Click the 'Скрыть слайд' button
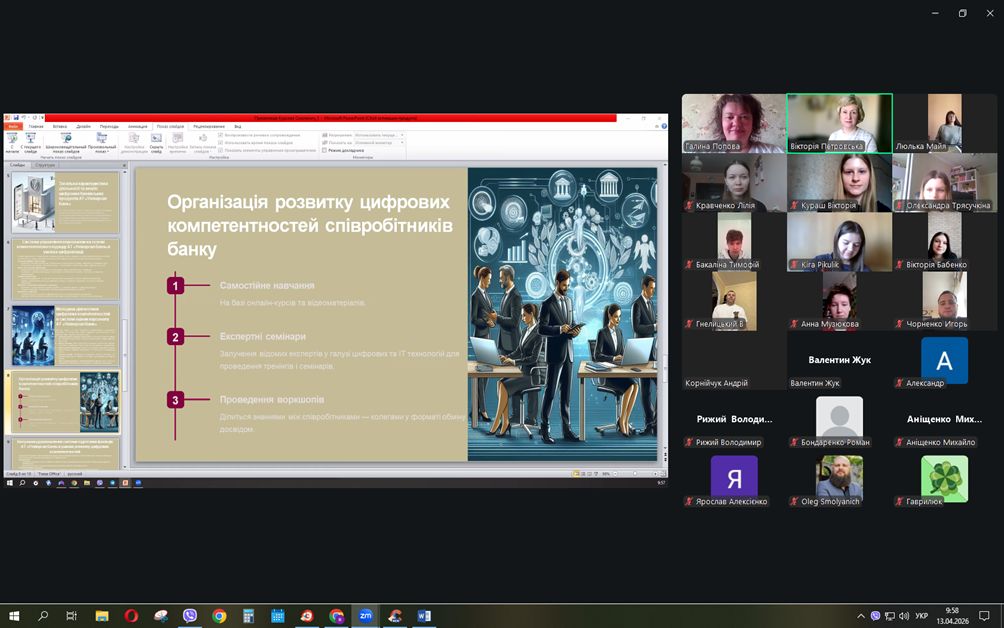Screen dimensions: 1004x628 [156, 142]
